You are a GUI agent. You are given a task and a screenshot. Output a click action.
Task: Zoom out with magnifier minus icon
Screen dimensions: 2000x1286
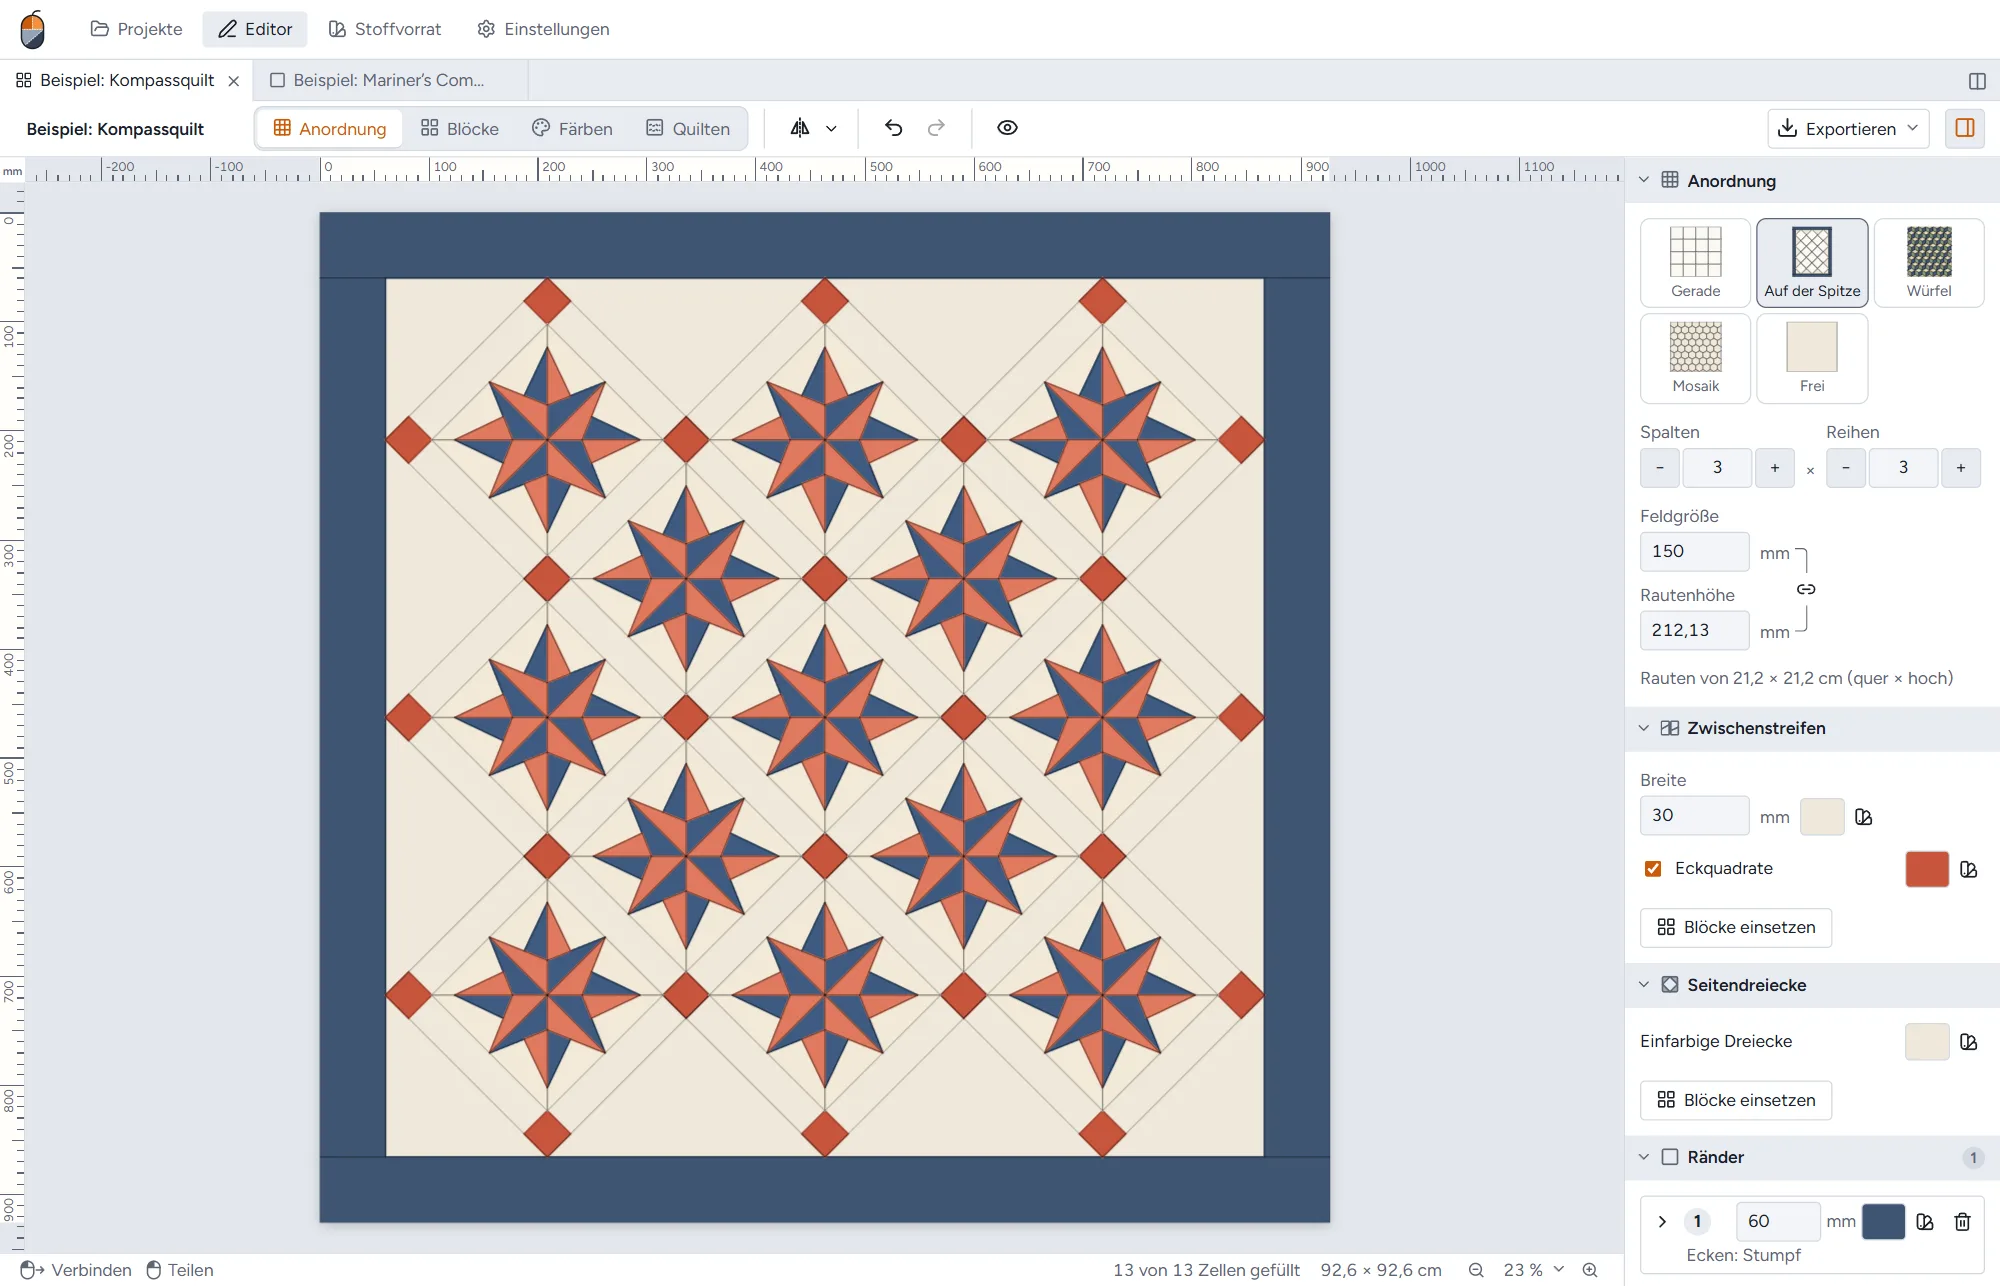[x=1476, y=1270]
